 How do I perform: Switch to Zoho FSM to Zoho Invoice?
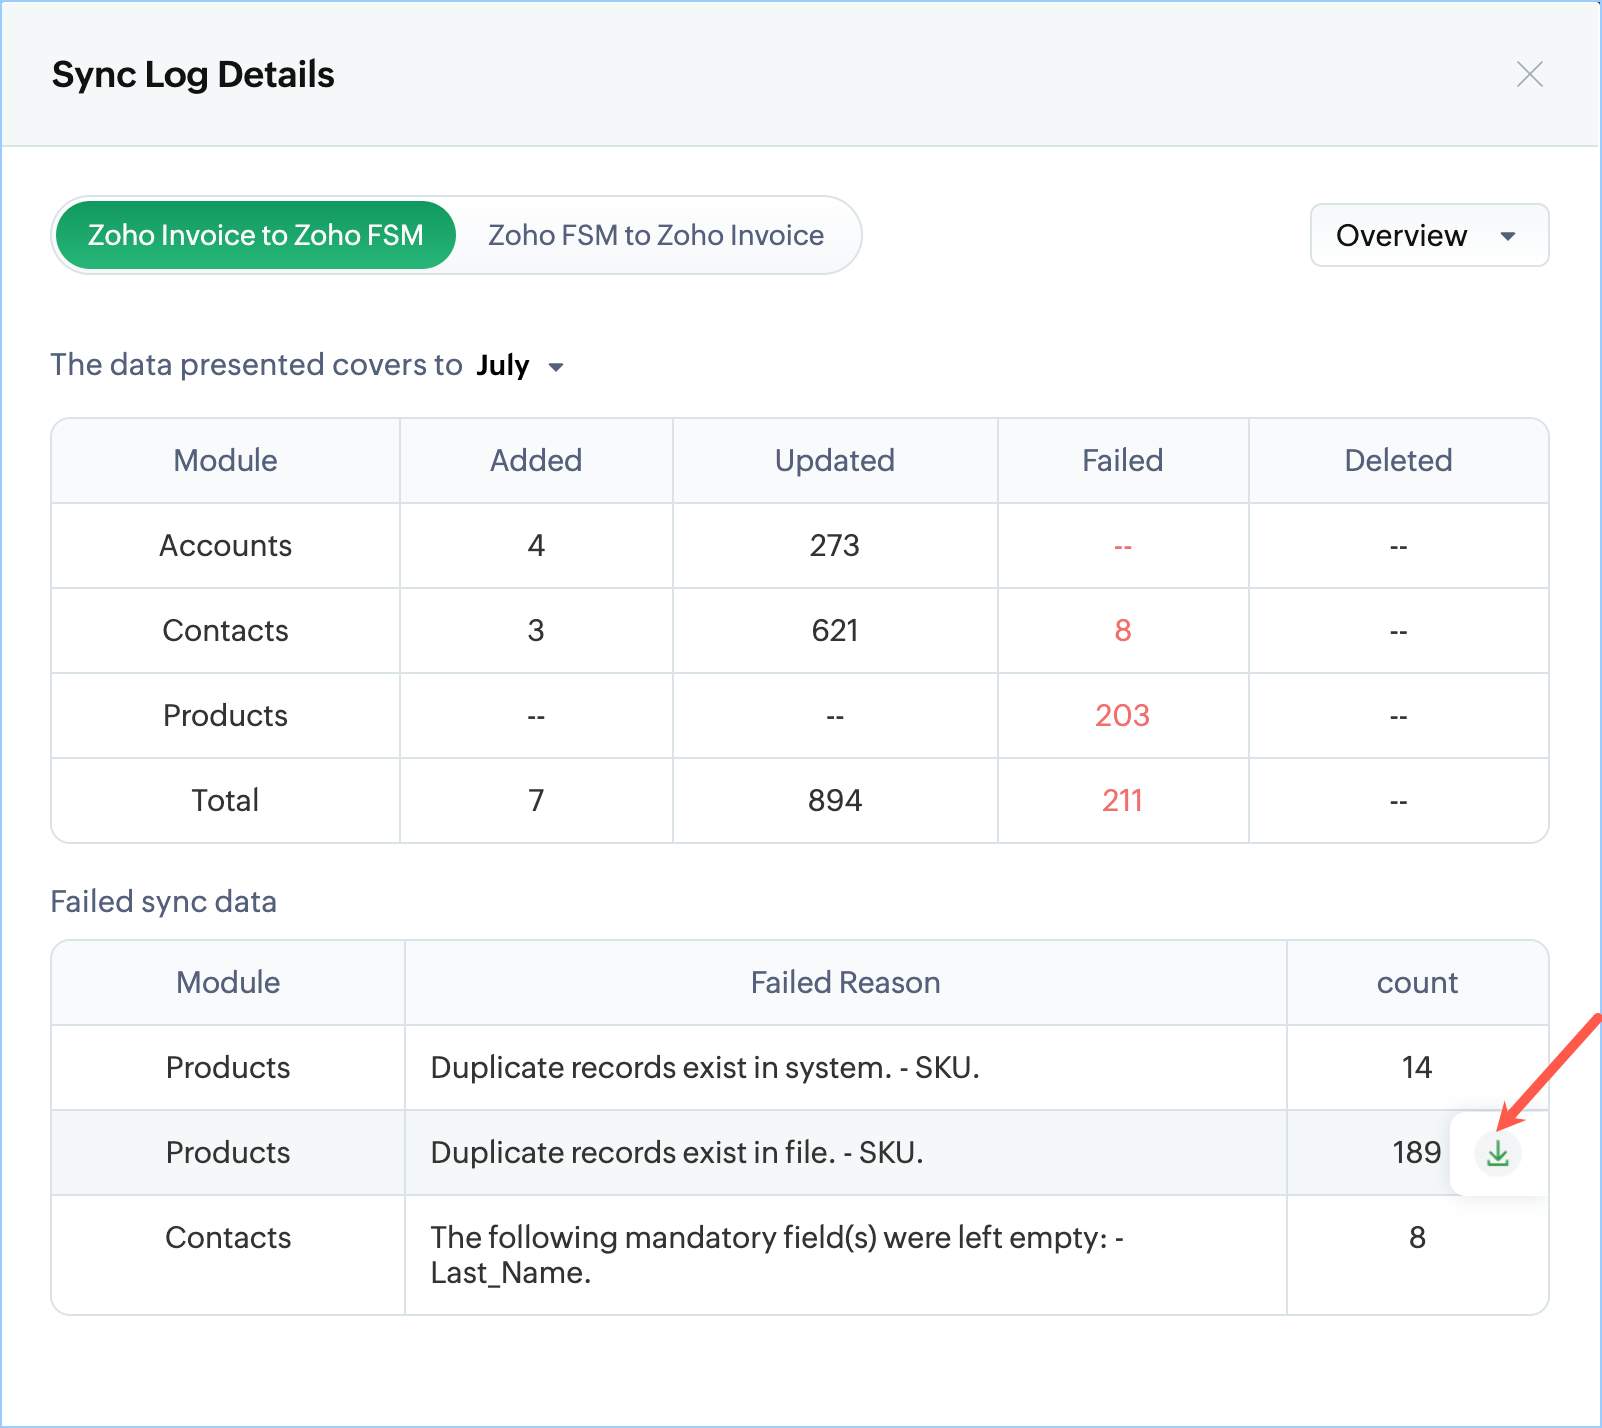click(x=656, y=235)
